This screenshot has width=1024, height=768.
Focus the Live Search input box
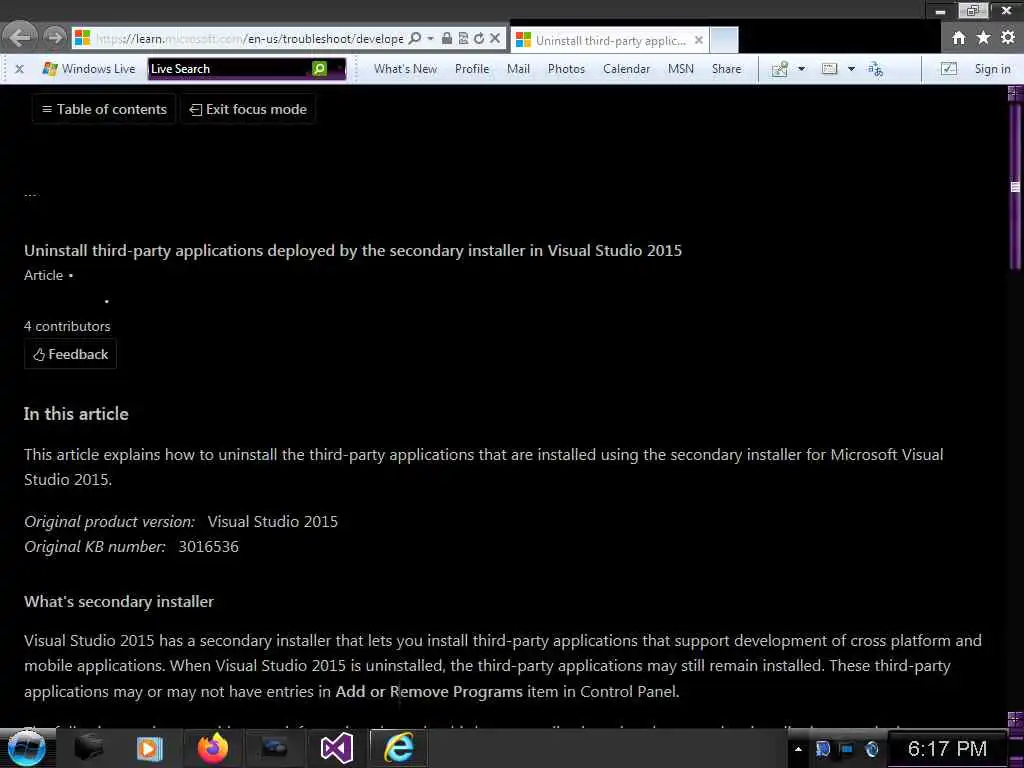point(229,69)
